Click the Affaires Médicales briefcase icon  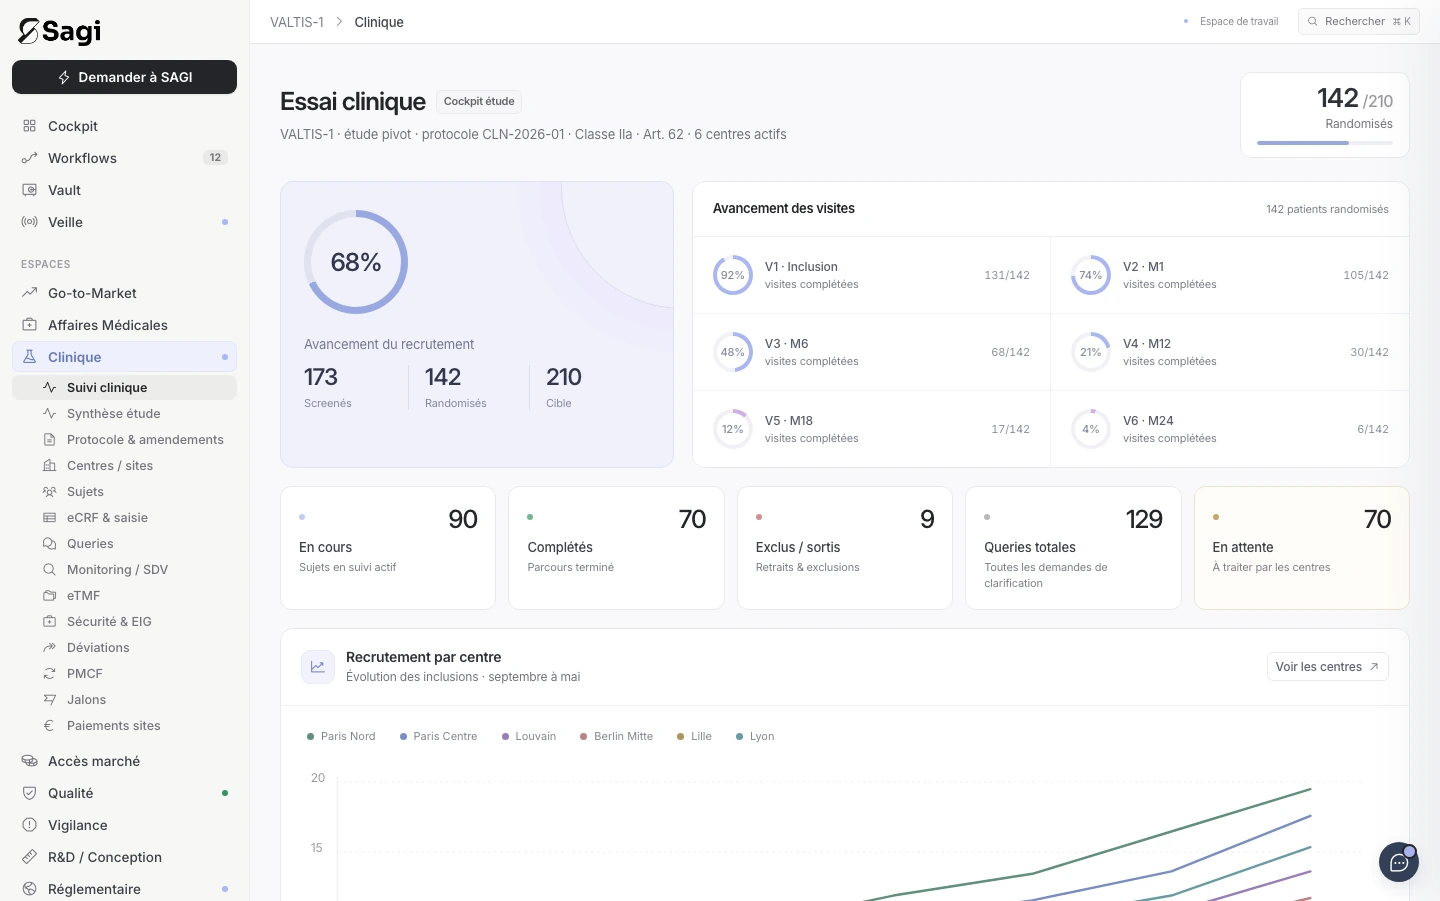click(x=30, y=325)
